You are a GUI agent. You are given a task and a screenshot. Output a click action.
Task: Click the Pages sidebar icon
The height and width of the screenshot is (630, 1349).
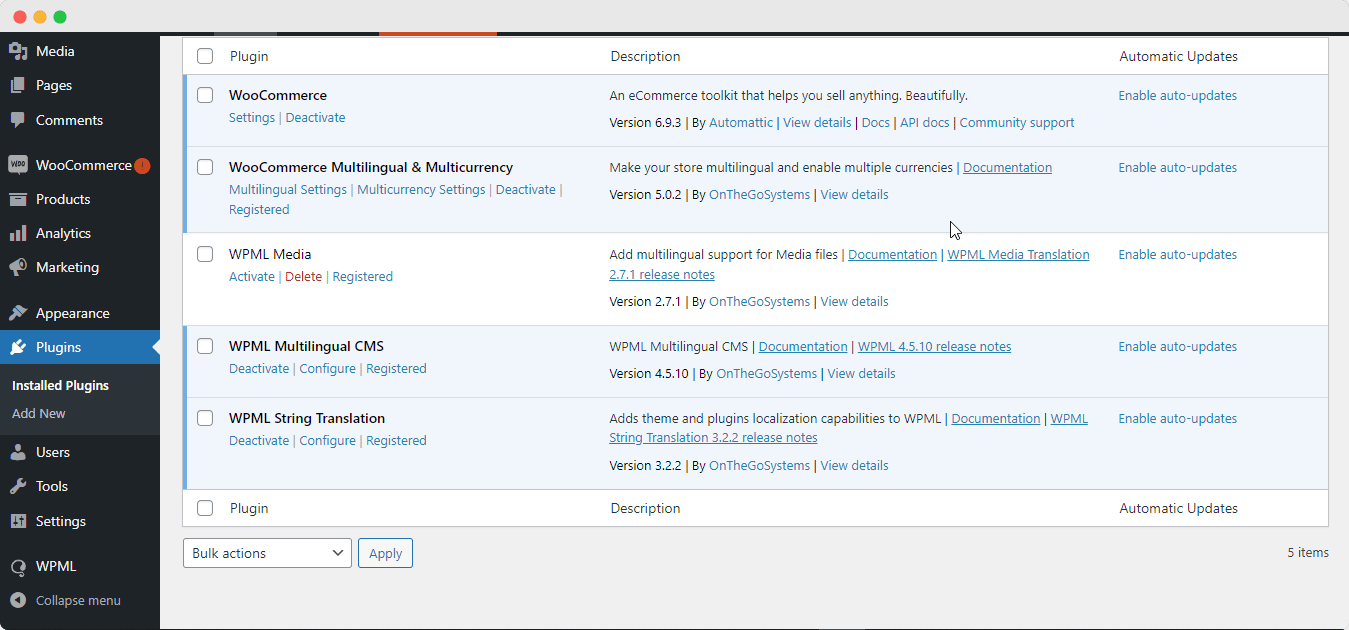point(18,86)
